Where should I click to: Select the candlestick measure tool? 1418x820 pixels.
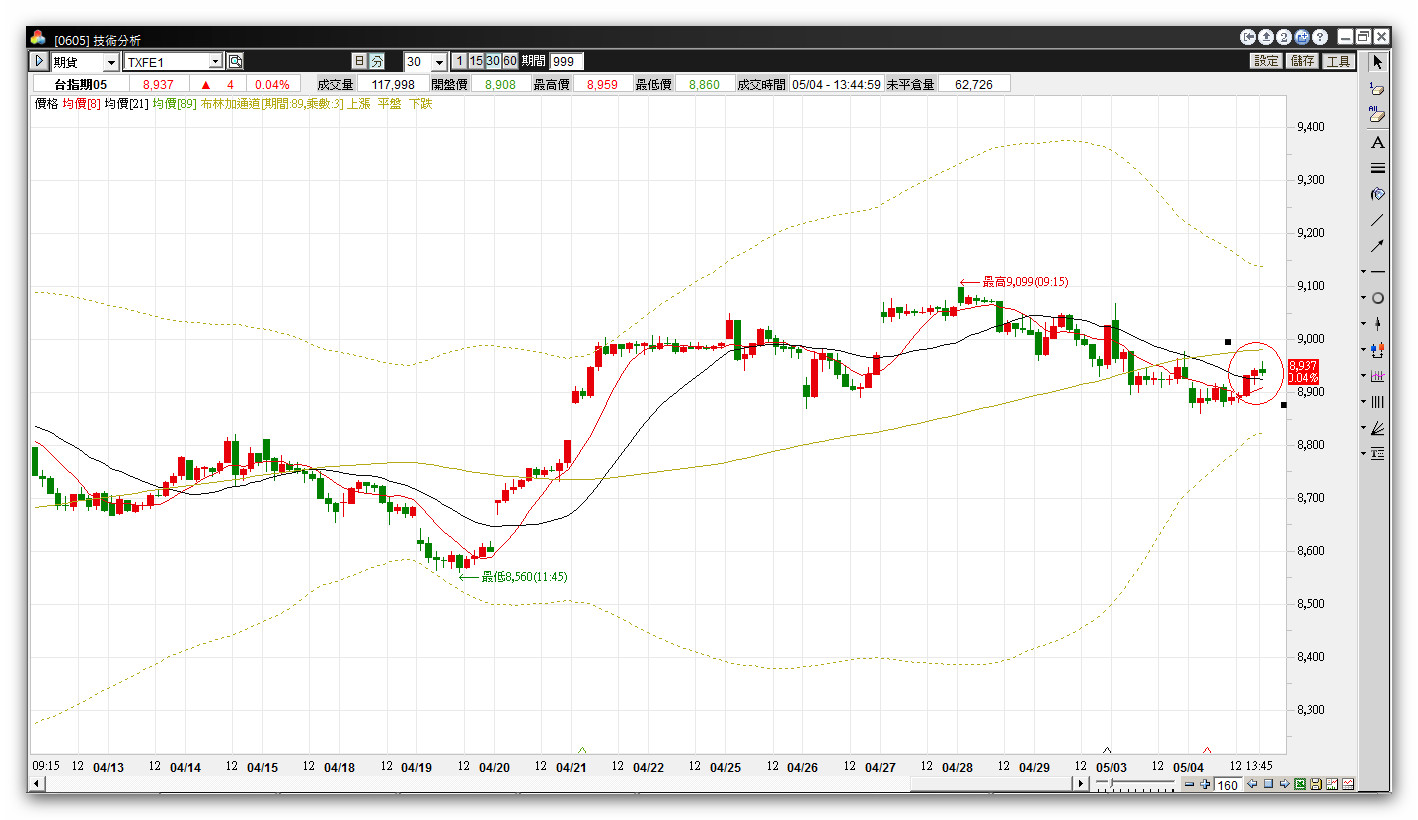coord(1378,350)
